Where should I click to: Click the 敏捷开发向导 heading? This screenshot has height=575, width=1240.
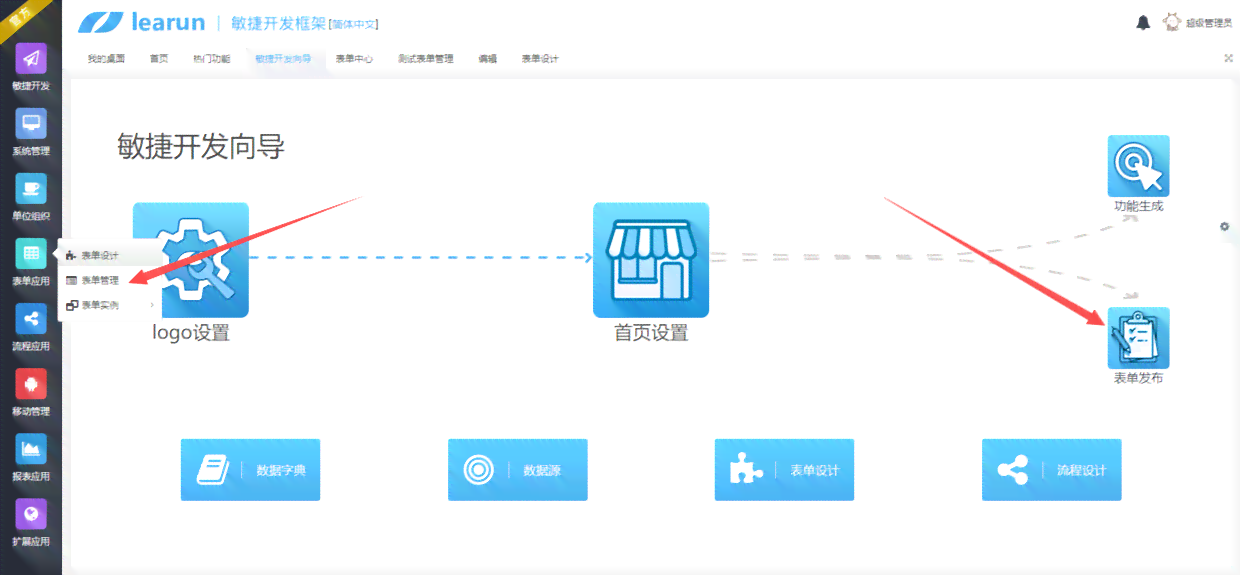pos(201,147)
